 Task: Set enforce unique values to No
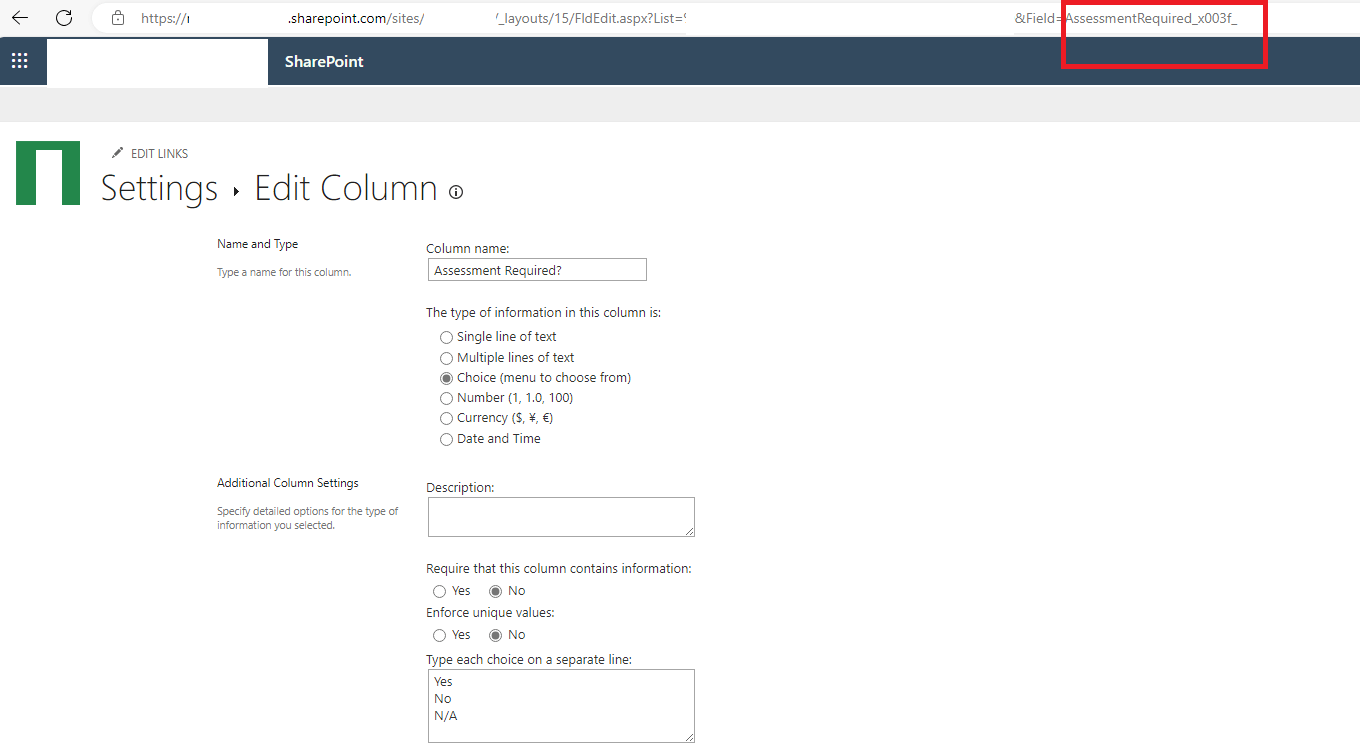tap(495, 635)
